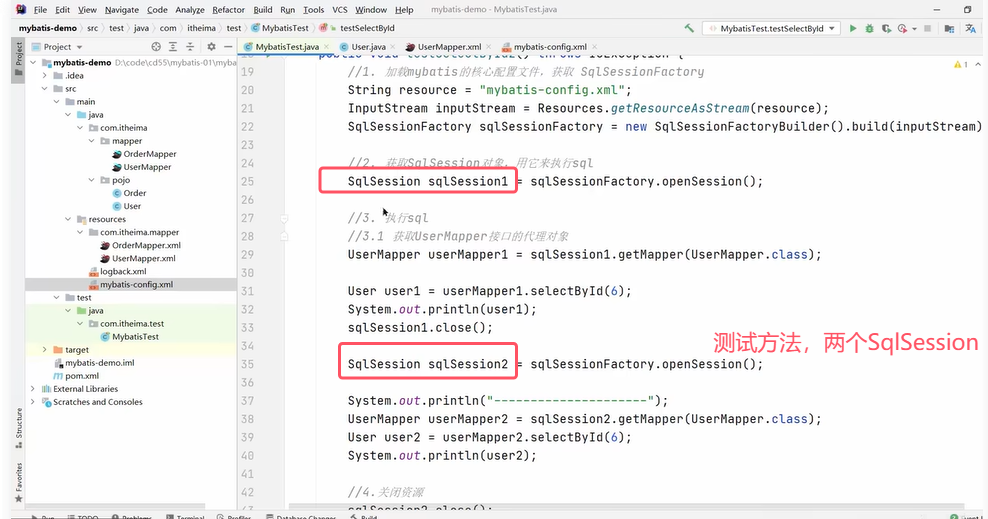Click the Project panel horizontal scrollbar

(x=115, y=506)
